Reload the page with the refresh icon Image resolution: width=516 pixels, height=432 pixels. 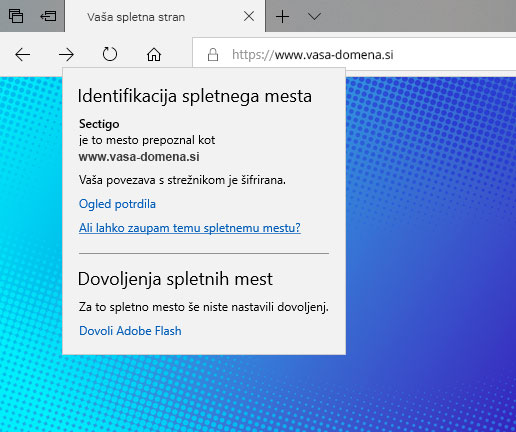pos(110,54)
